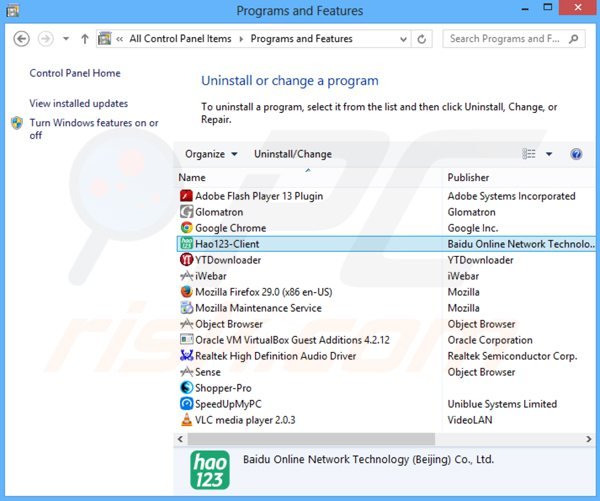The width and height of the screenshot is (600, 501).
Task: Click the SpeedUpMyPC program icon
Action: coord(186,404)
